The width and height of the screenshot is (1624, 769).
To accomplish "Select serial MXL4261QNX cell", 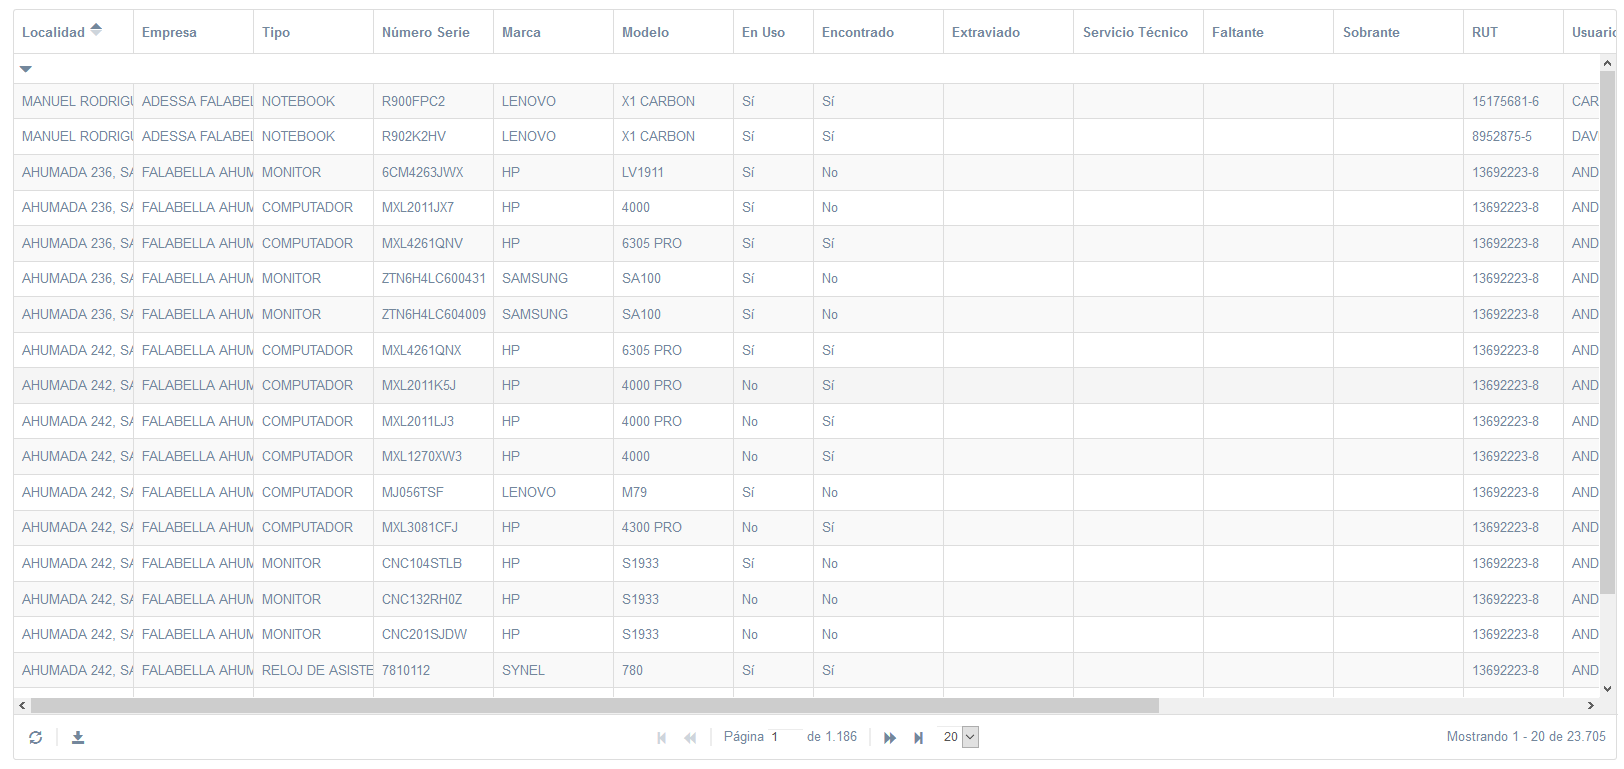I will point(433,350).
